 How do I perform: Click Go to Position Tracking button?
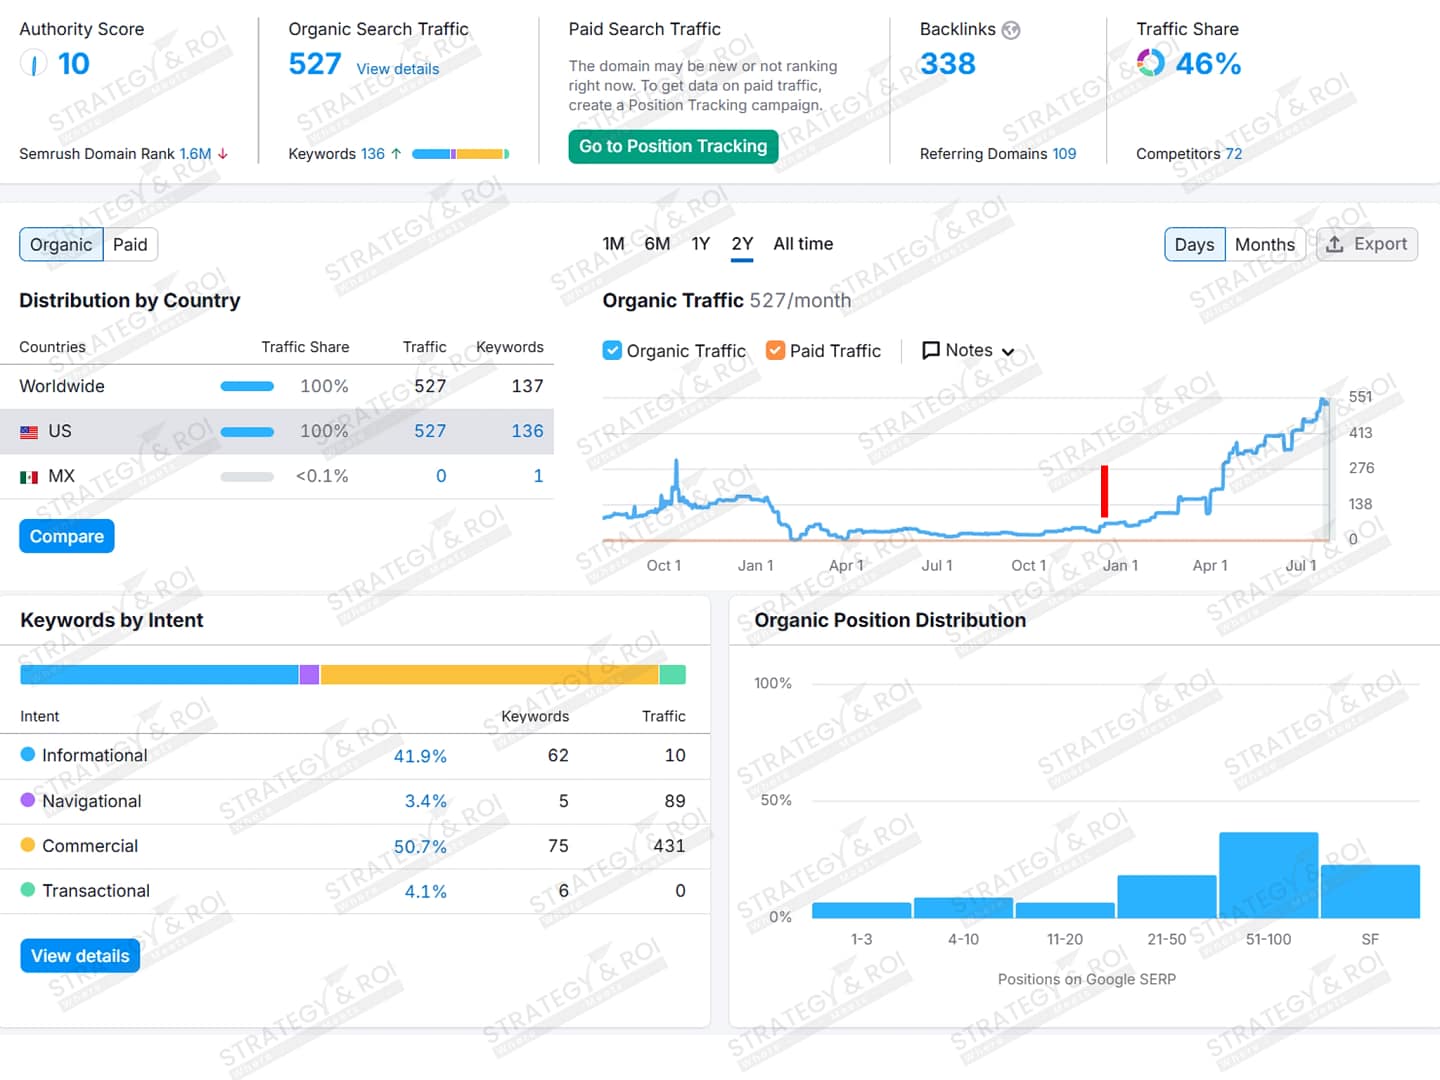672,146
